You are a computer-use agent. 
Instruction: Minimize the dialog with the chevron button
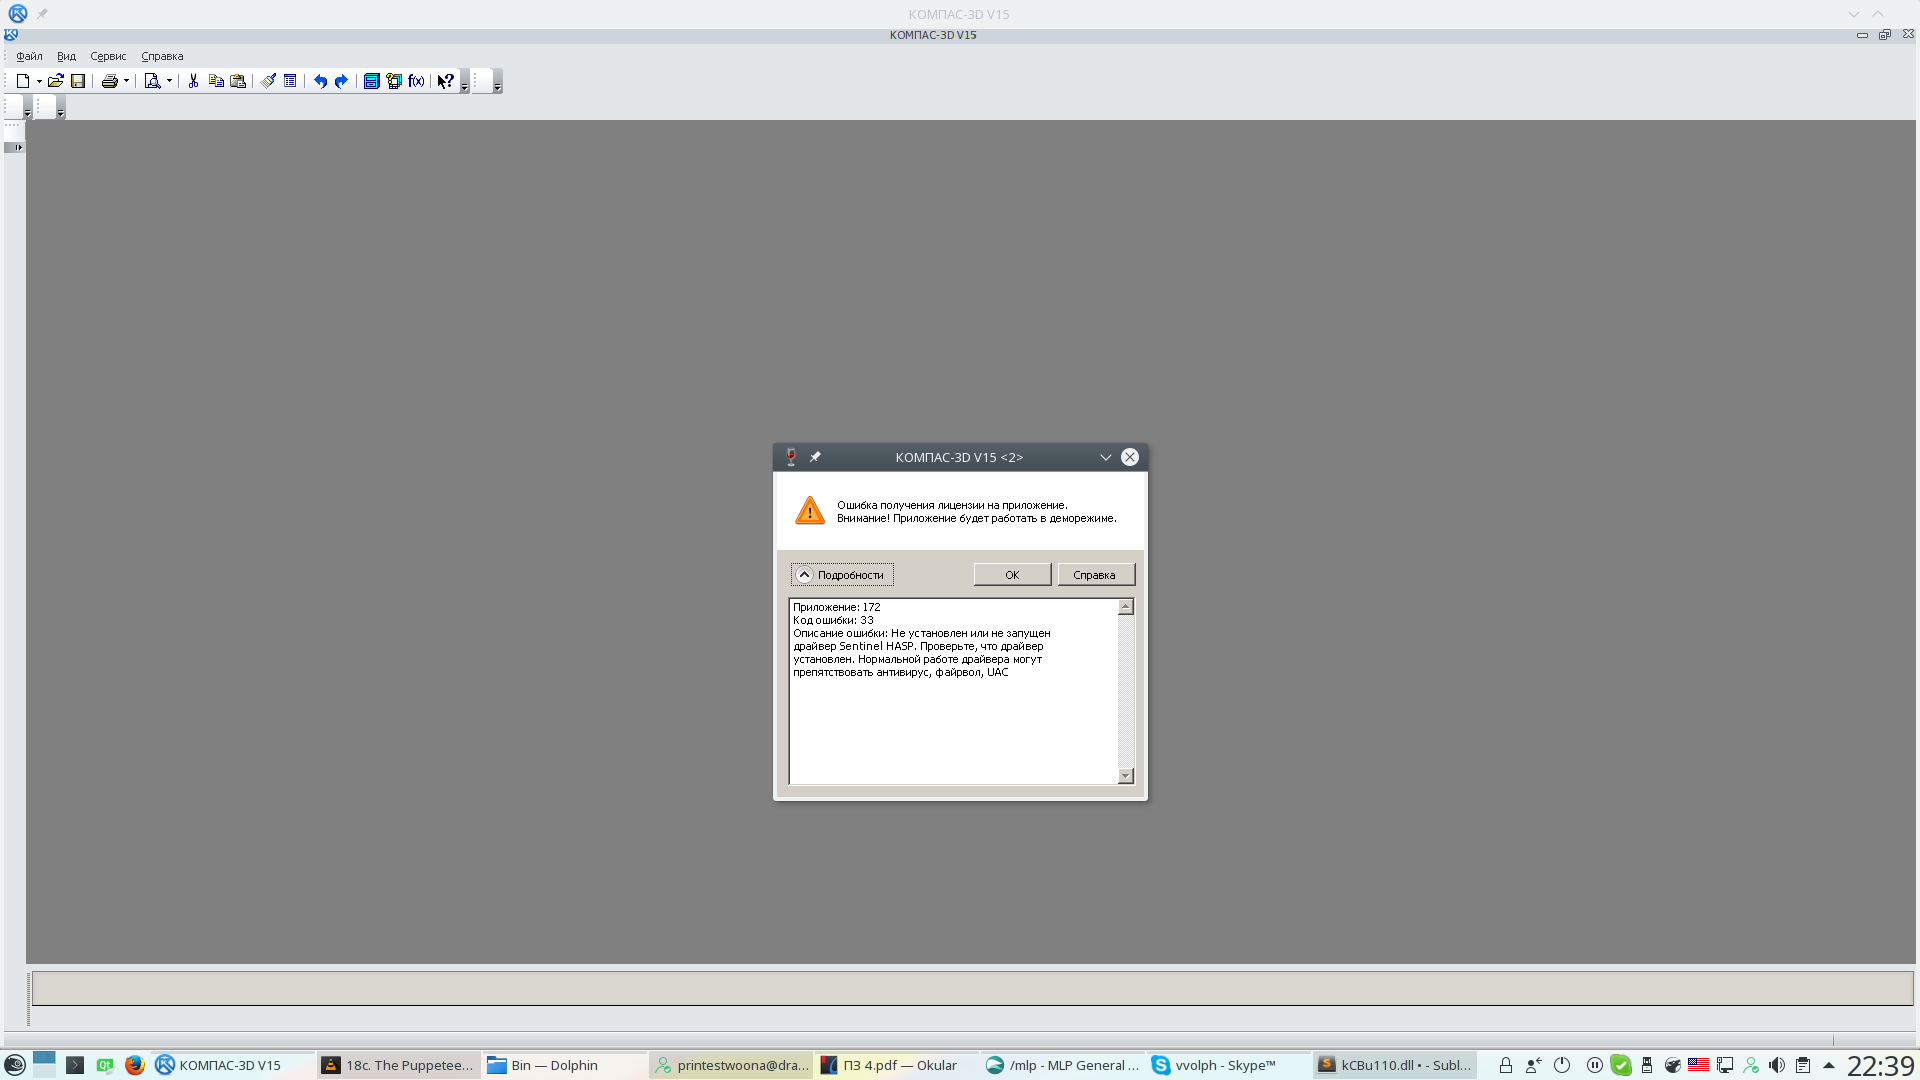(x=1106, y=457)
